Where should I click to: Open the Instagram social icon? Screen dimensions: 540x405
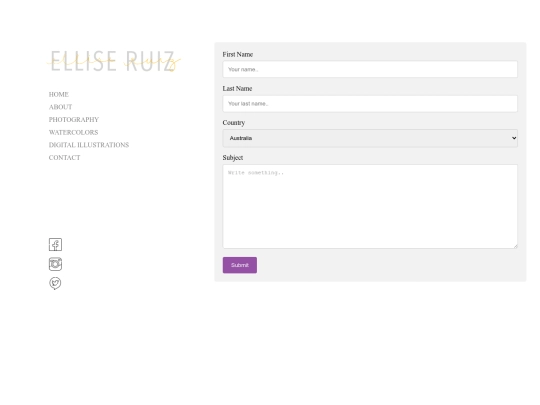[55, 264]
